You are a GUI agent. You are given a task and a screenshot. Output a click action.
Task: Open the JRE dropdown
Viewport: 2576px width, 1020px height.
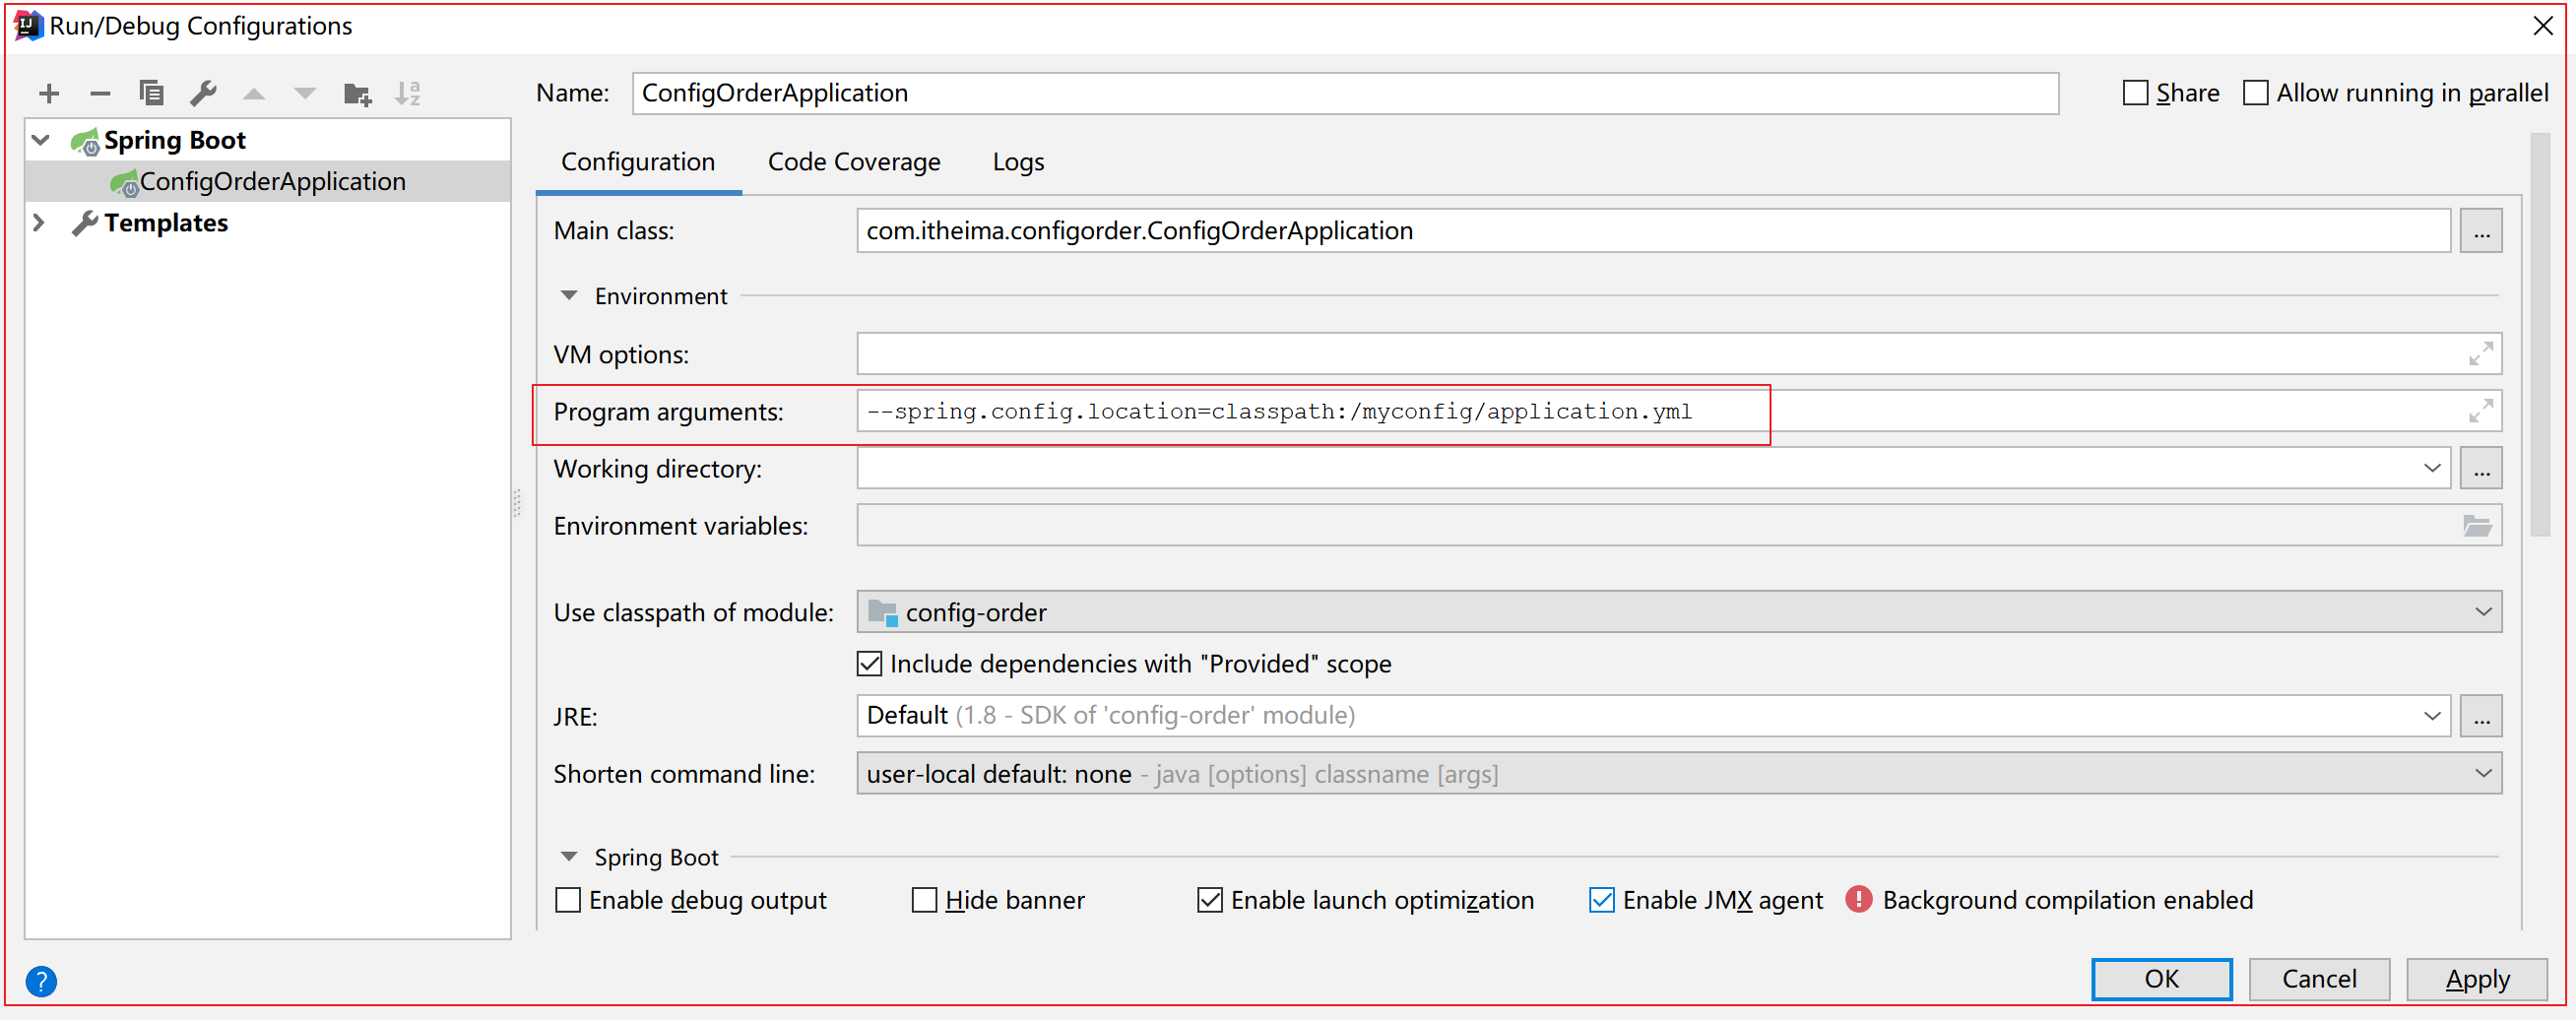(2432, 716)
